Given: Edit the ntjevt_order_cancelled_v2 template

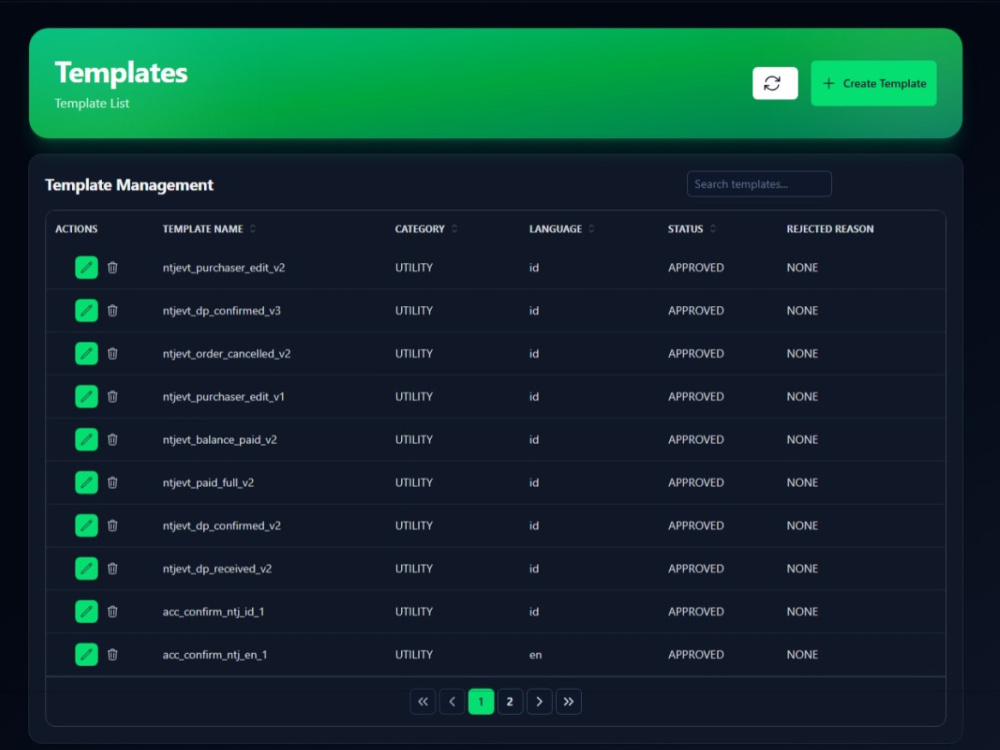Looking at the screenshot, I should pyautogui.click(x=87, y=353).
